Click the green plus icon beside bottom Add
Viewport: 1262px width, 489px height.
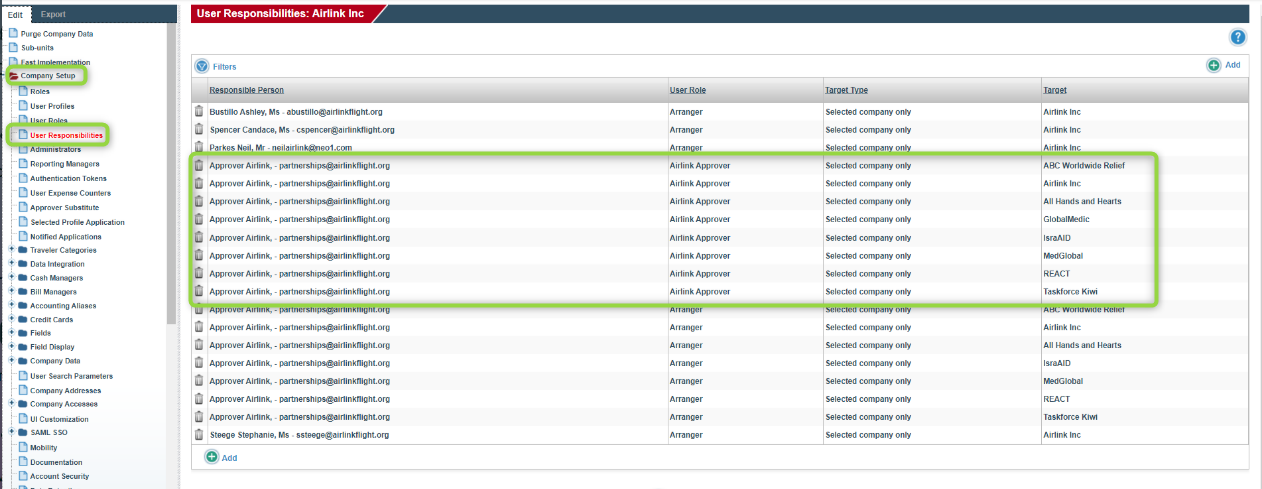tap(211, 457)
